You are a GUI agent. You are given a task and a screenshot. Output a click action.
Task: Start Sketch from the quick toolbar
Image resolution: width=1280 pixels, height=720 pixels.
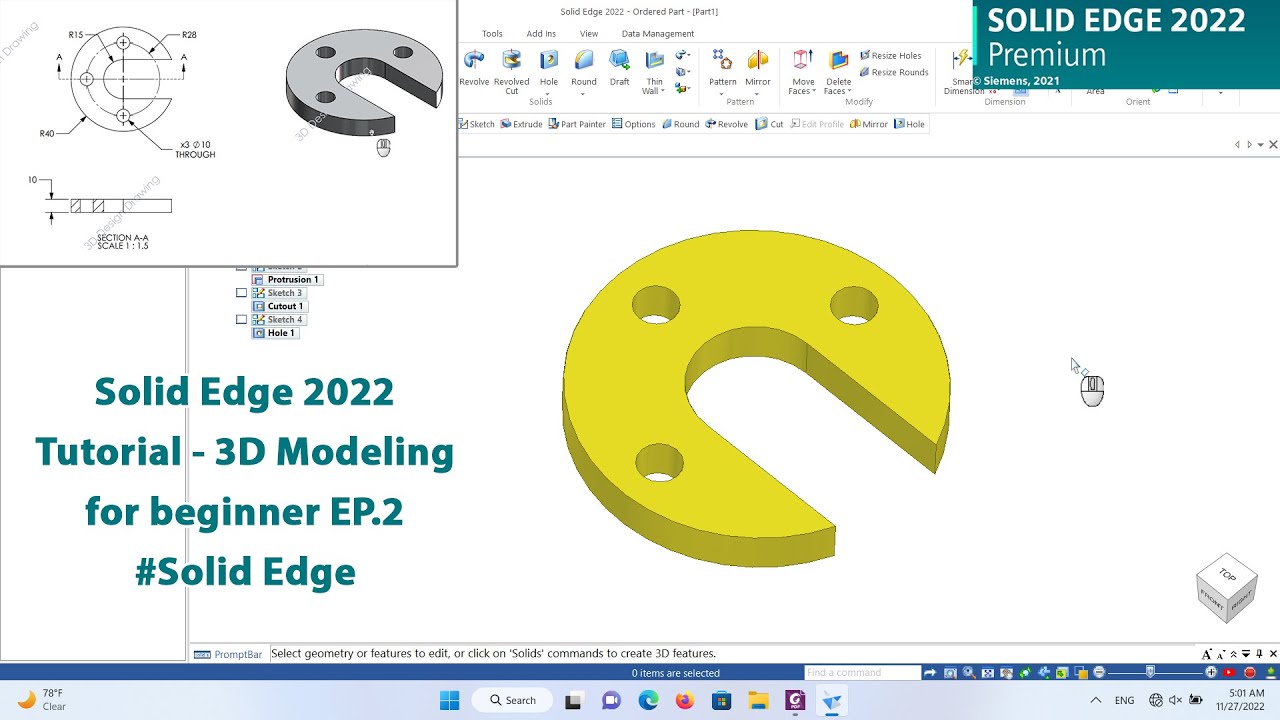click(477, 124)
